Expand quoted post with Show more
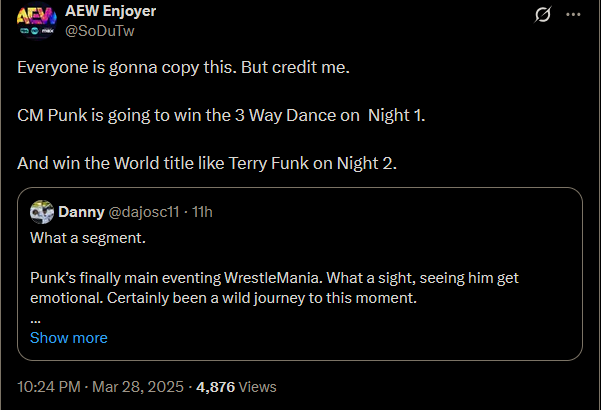 click(x=68, y=338)
